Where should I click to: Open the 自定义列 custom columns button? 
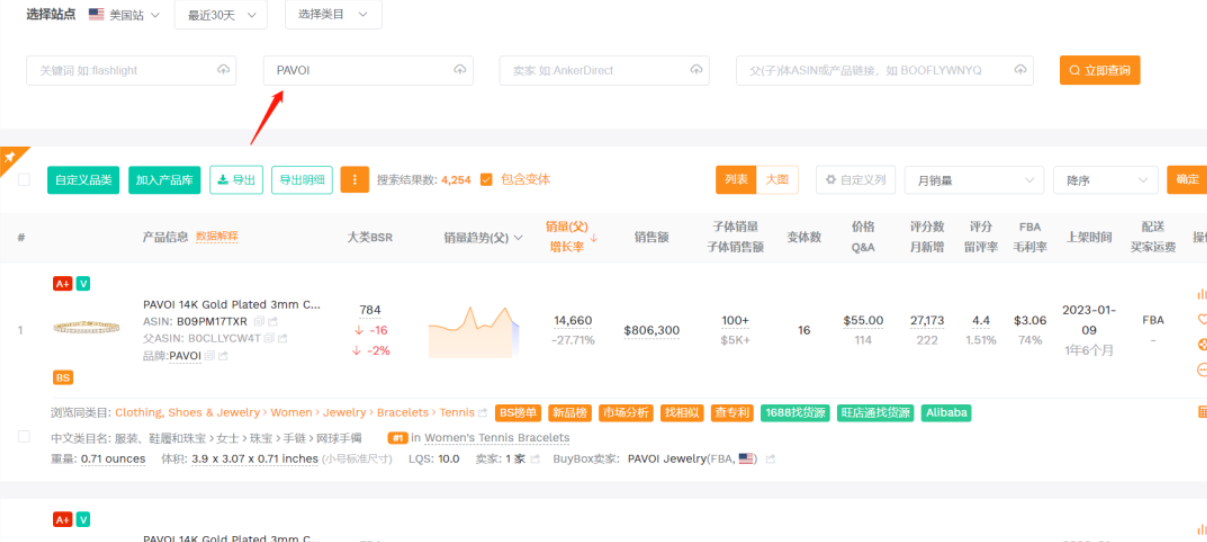click(855, 180)
